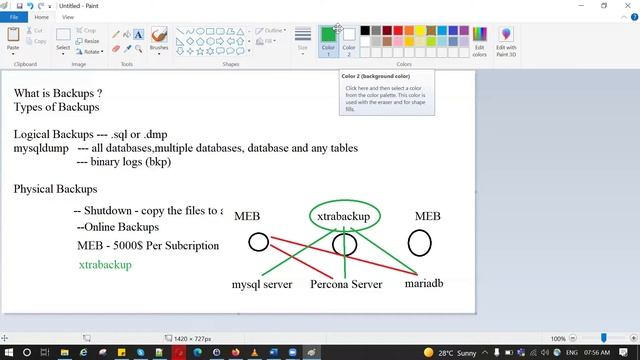
Task: Pick the red color swatch
Action: click(x=398, y=31)
